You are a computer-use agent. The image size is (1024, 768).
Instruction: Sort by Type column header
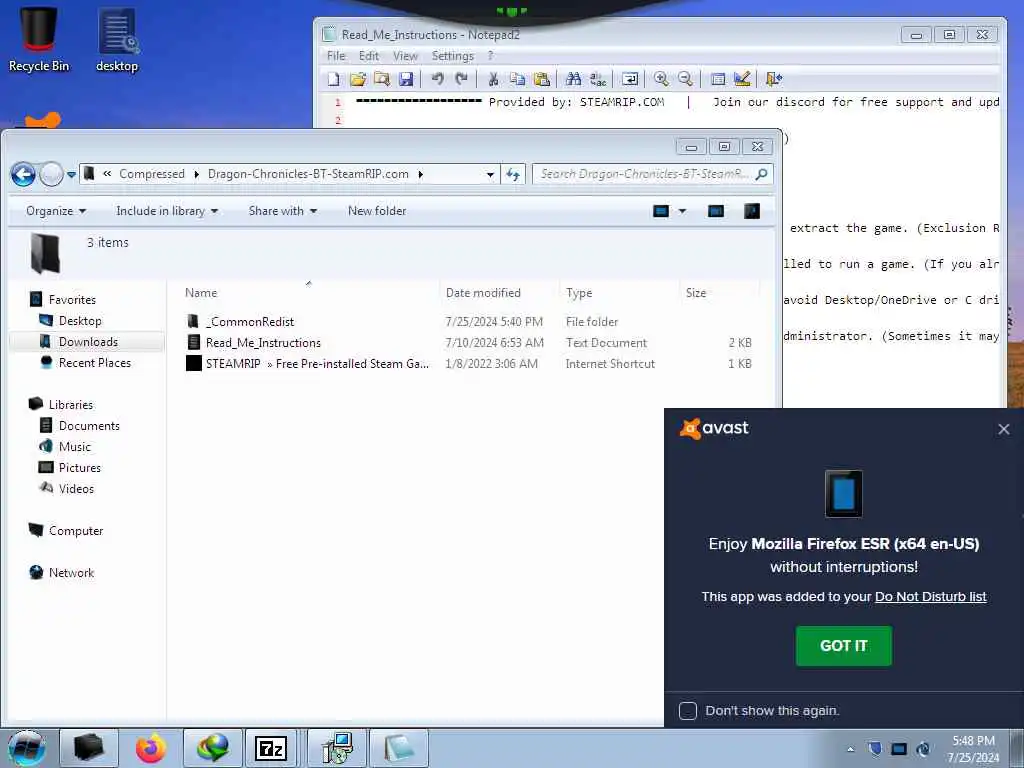click(x=579, y=293)
